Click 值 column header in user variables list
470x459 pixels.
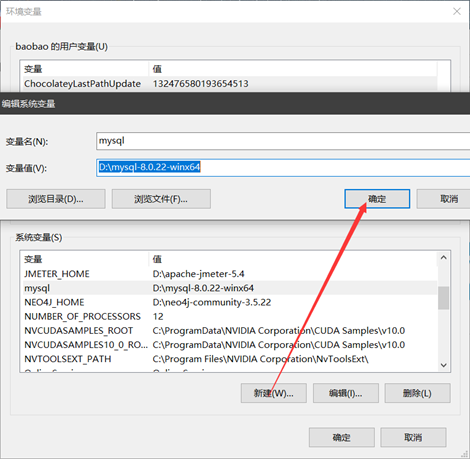[293, 69]
